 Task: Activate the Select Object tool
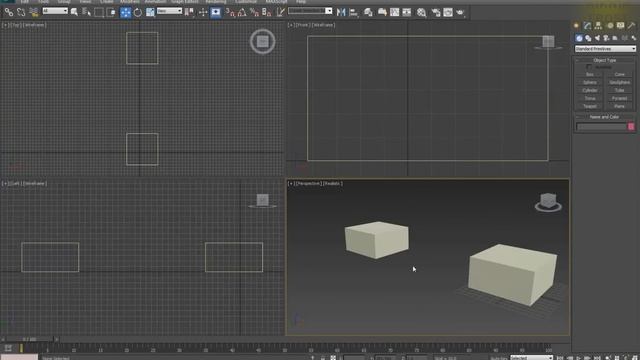[74, 13]
